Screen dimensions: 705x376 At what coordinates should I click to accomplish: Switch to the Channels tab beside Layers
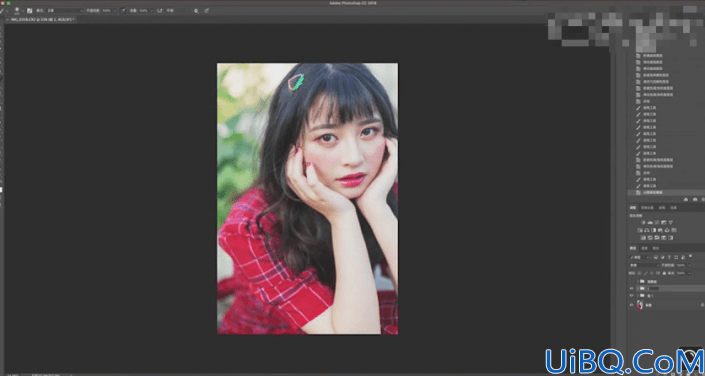(x=644, y=248)
